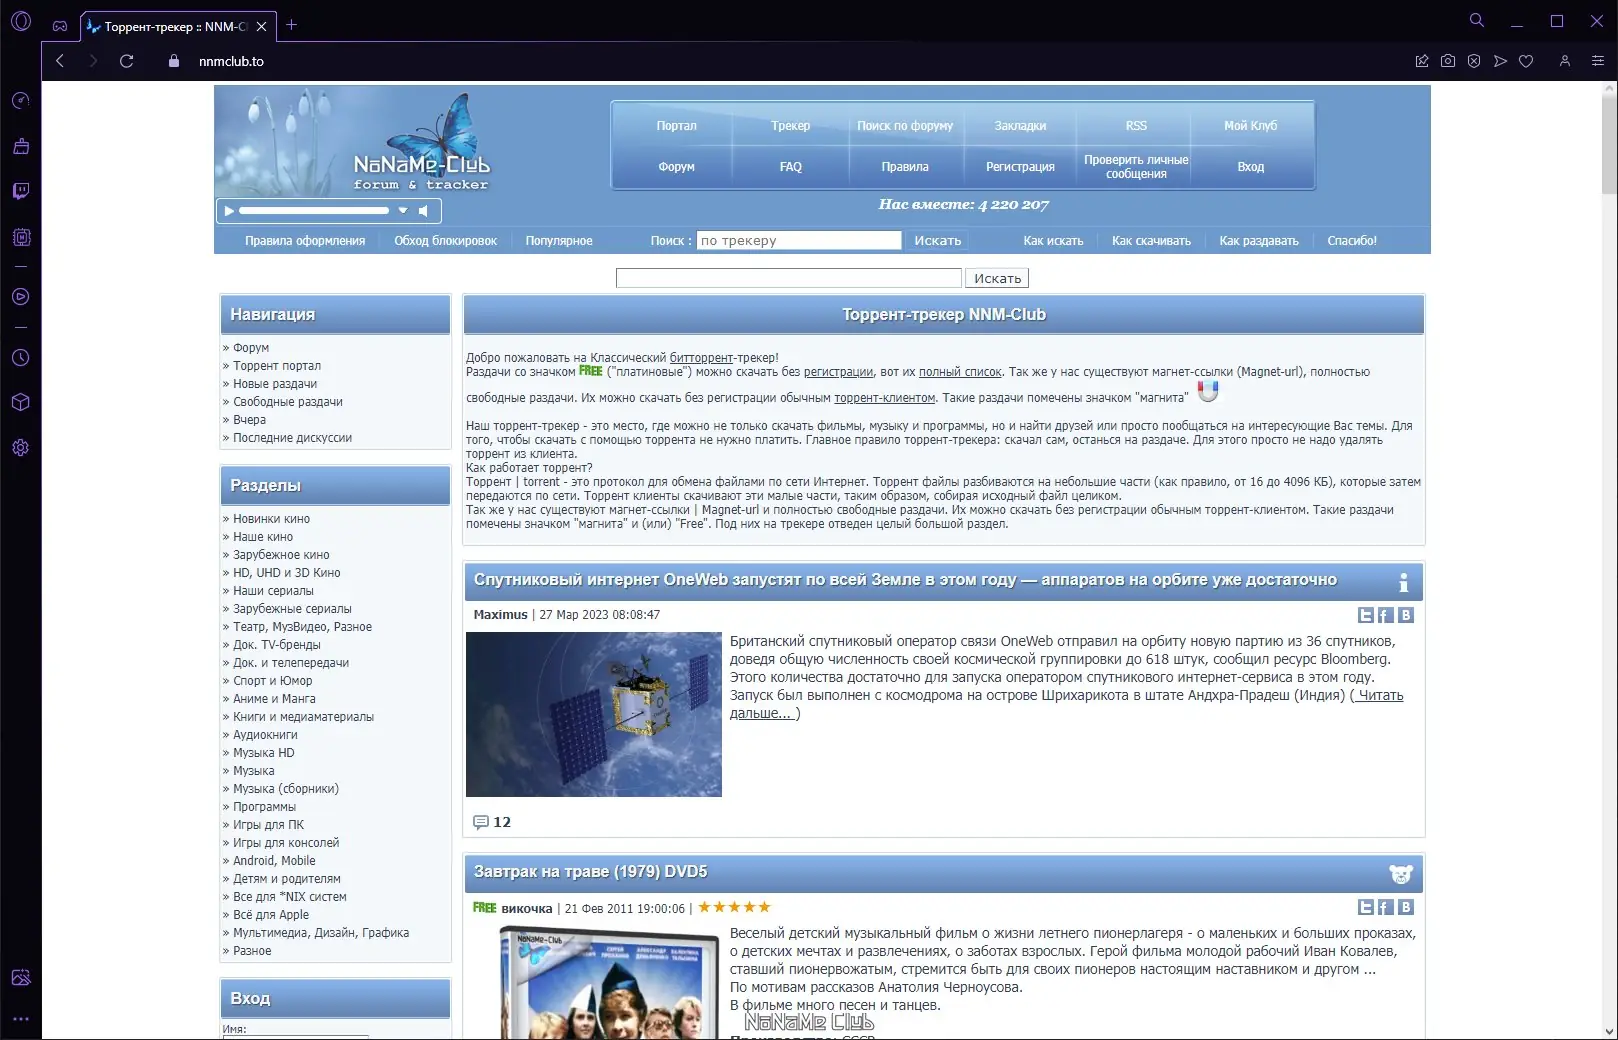1618x1040 pixels.
Task: Click the five-star rating of Завтрак на траве
Action: click(734, 908)
